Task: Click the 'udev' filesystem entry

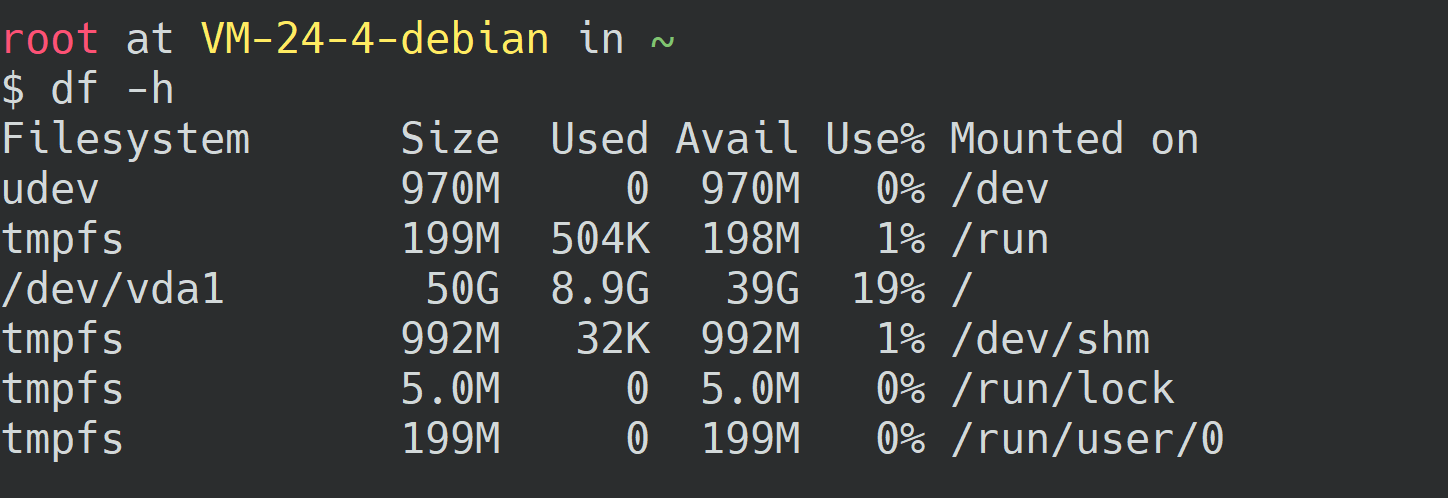Action: [50, 189]
